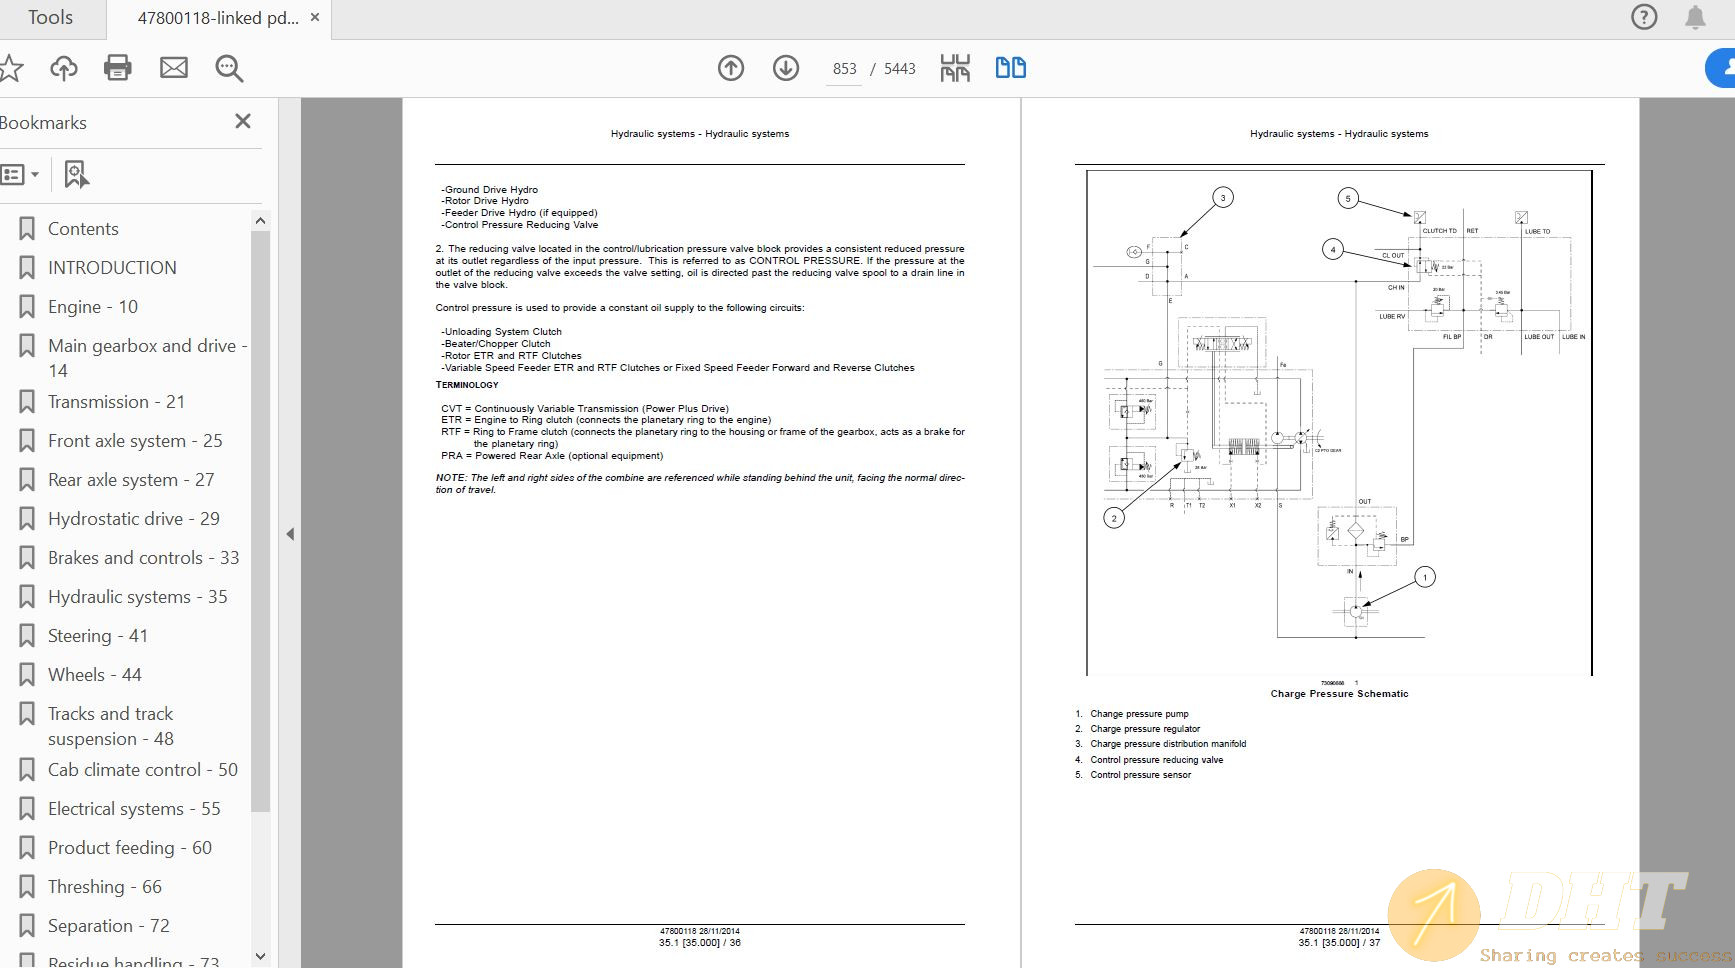
Task: Go to previous page arrow
Action: point(731,68)
